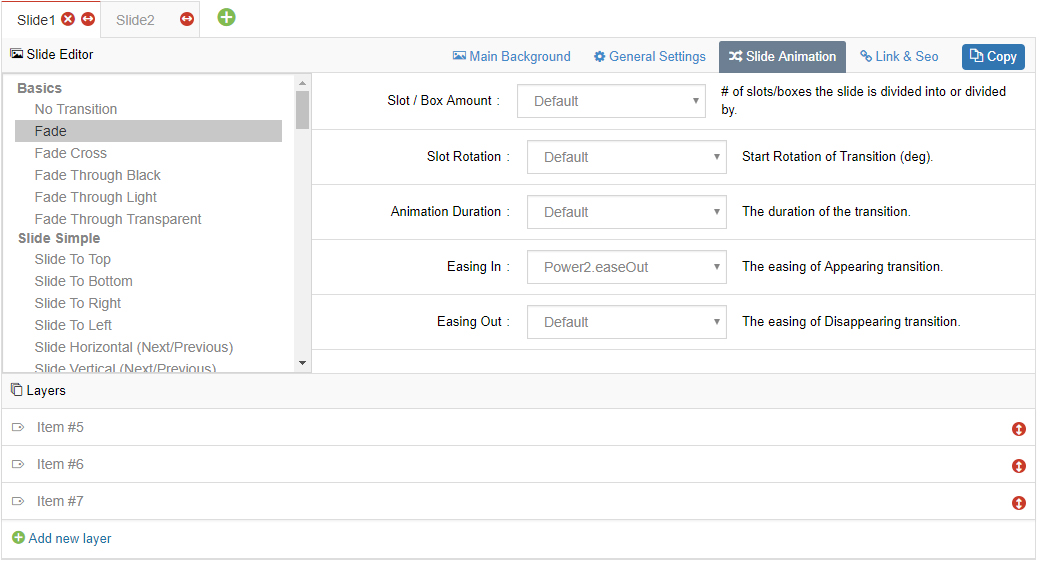Click the Basics category heading
Viewport: 1040px width, 563px height.
pyautogui.click(x=39, y=88)
